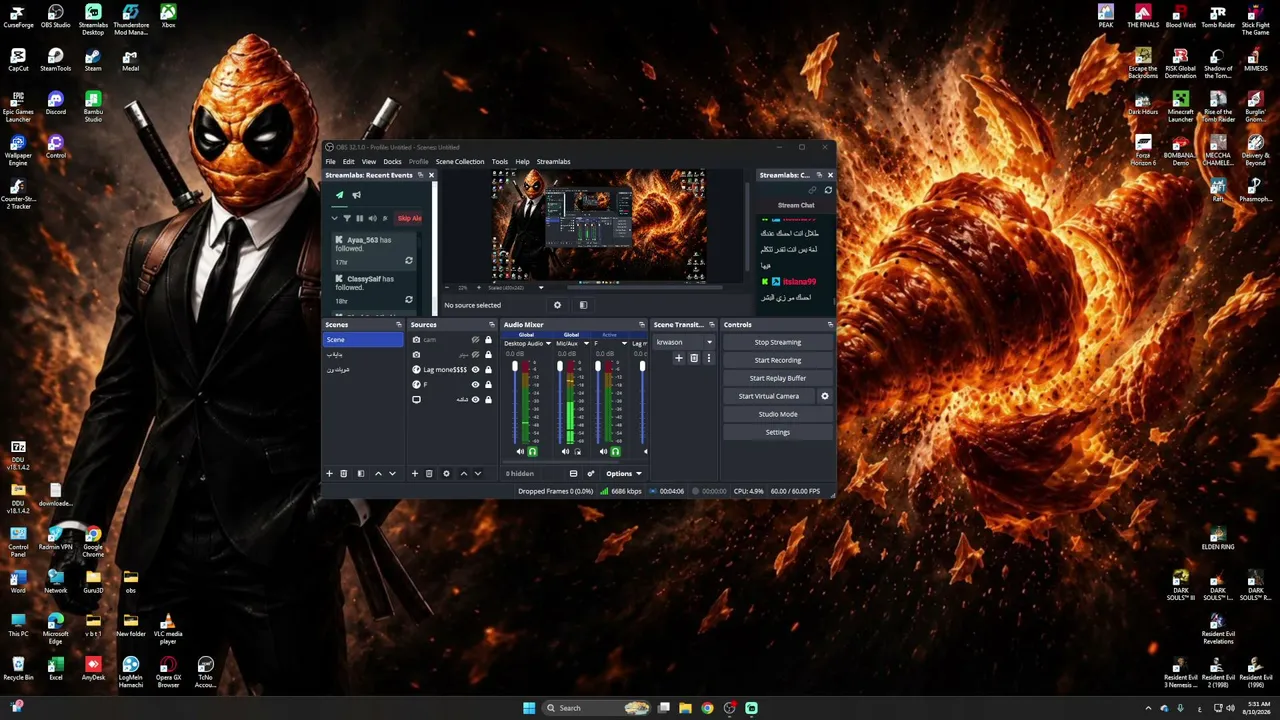Open source properties gear under the preview
The height and width of the screenshot is (720, 1280).
tap(558, 305)
